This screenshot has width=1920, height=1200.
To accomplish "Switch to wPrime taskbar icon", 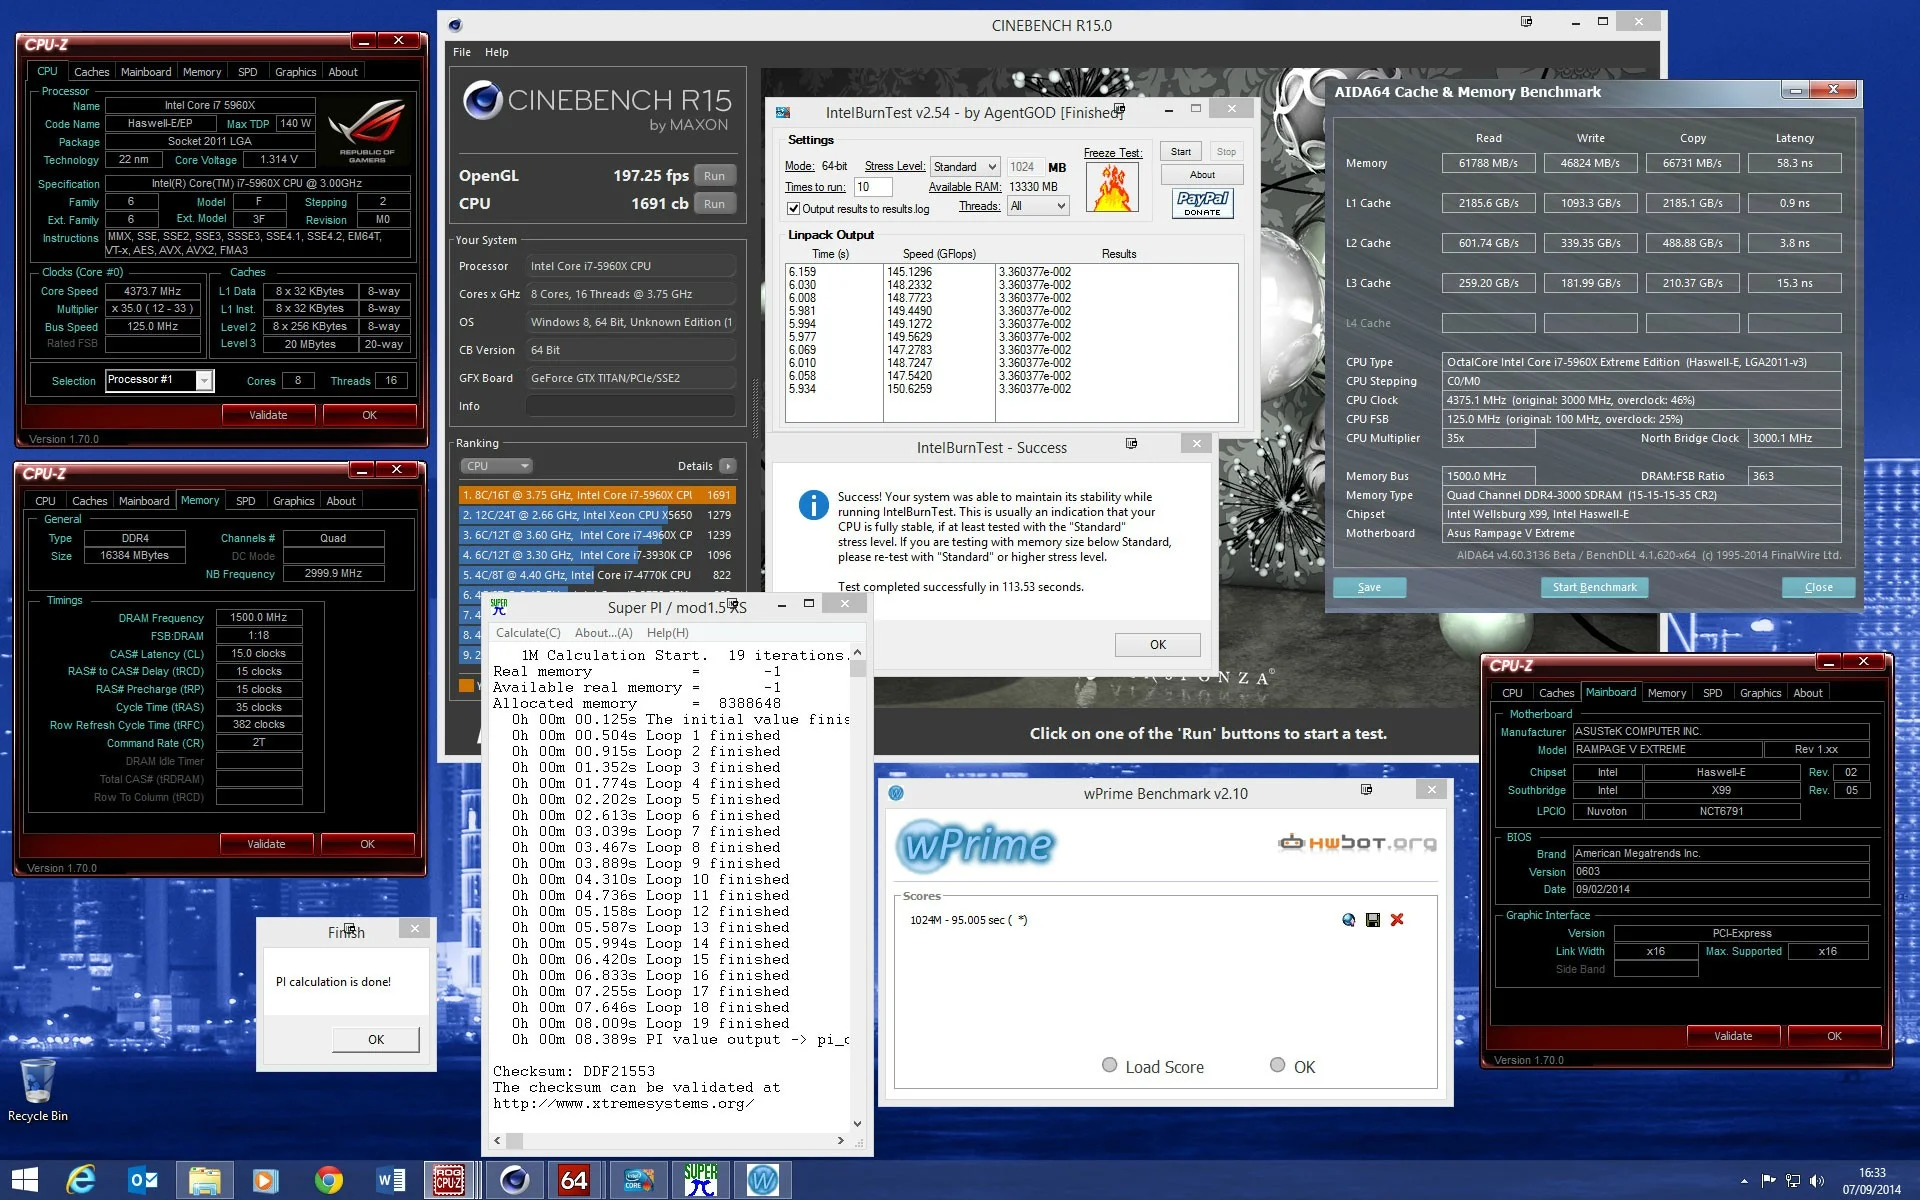I will click(x=762, y=1180).
